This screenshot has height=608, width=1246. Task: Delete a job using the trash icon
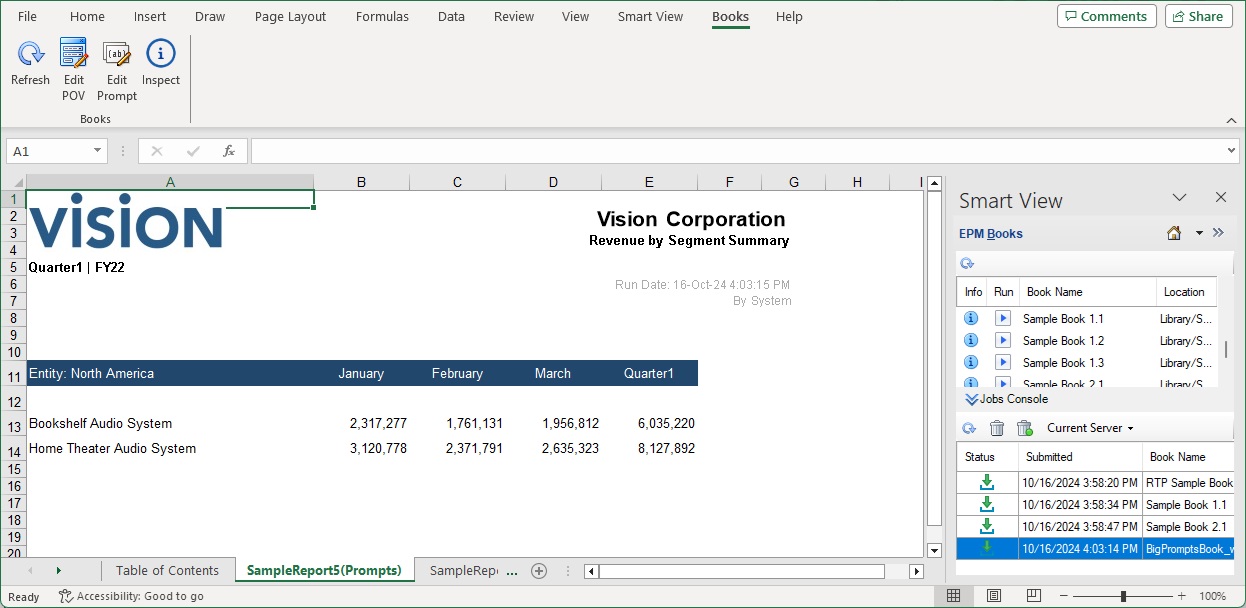point(996,427)
